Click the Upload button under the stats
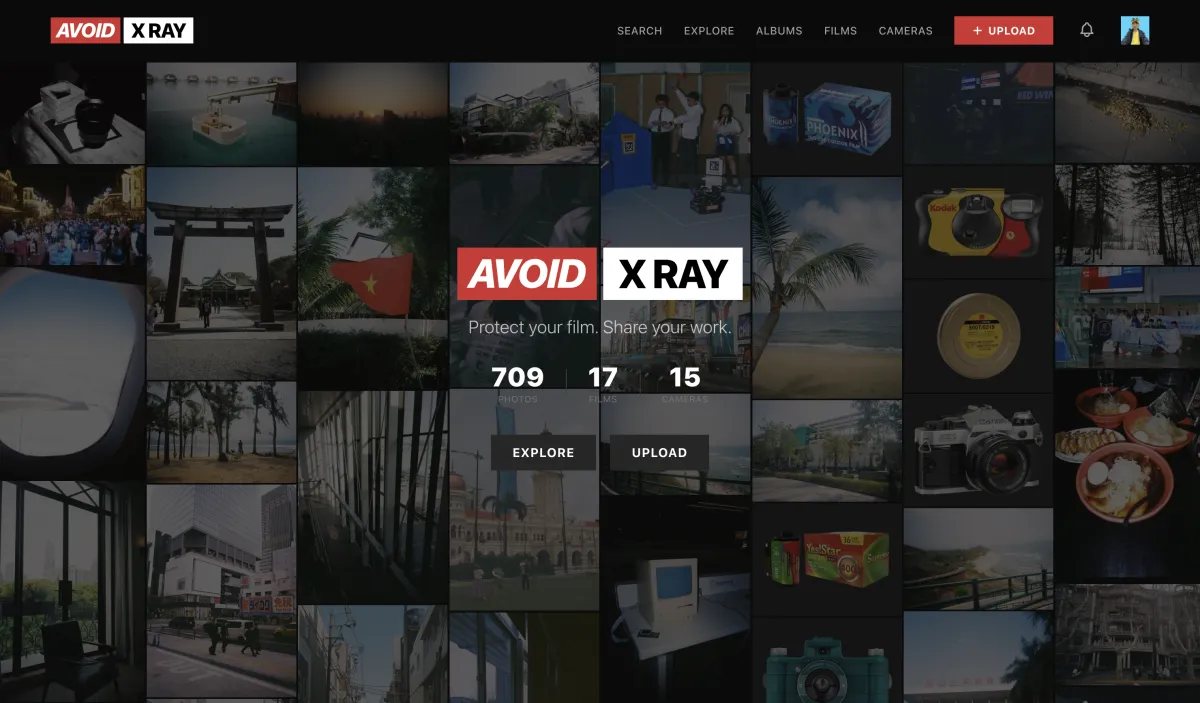This screenshot has width=1200, height=703. (659, 453)
